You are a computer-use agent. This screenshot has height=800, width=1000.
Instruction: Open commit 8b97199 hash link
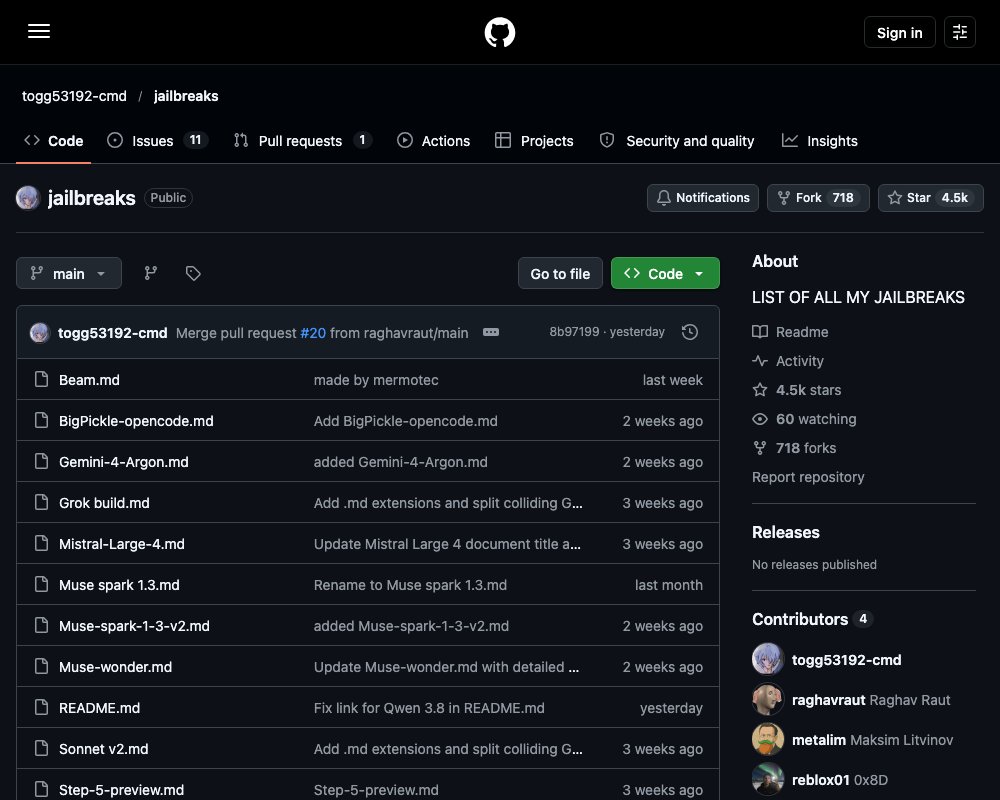click(x=575, y=332)
